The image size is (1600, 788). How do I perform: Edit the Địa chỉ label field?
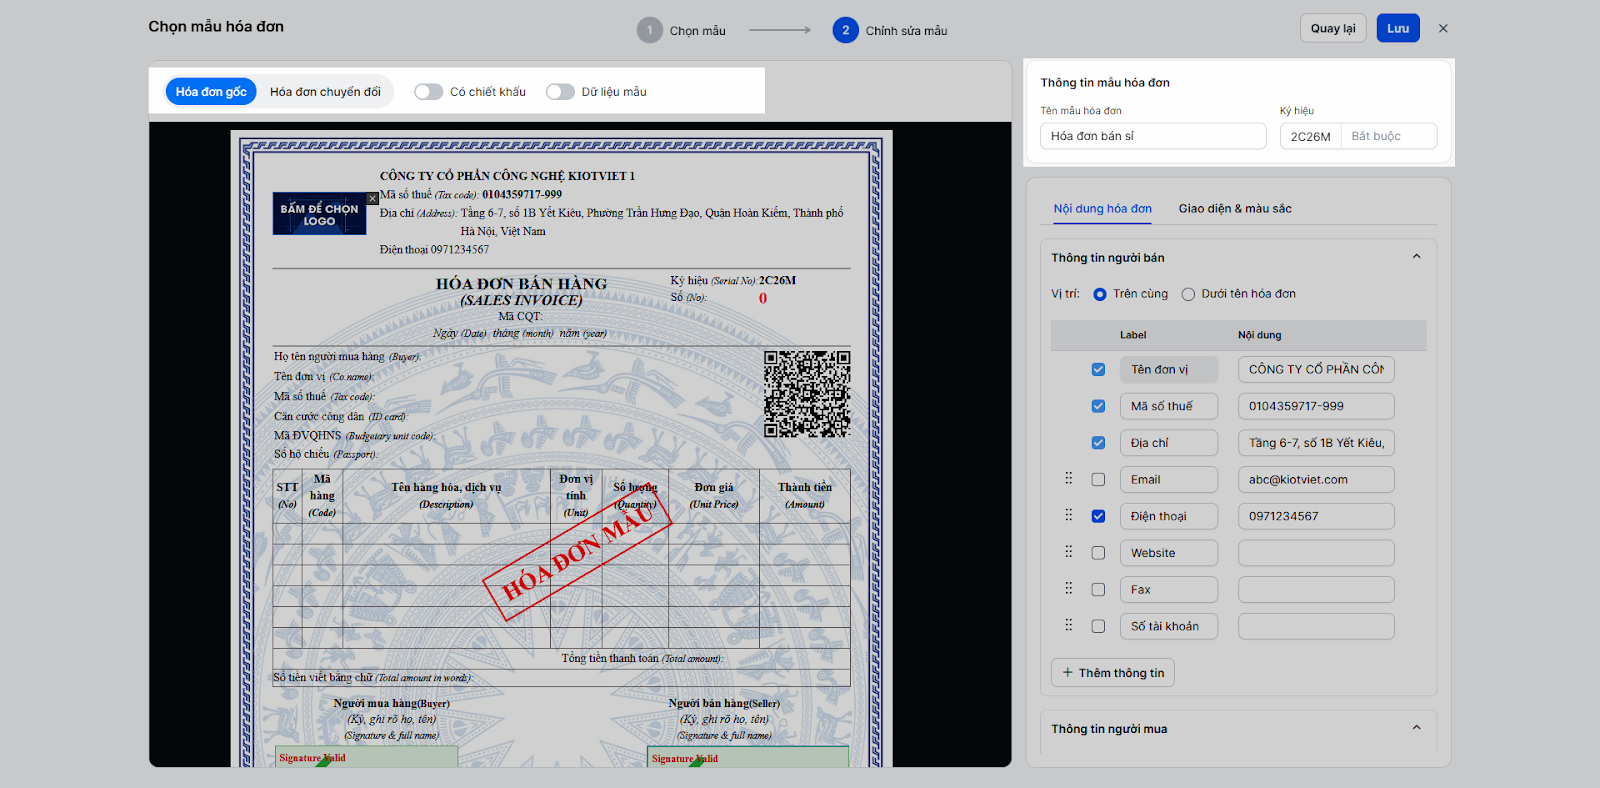1169,443
